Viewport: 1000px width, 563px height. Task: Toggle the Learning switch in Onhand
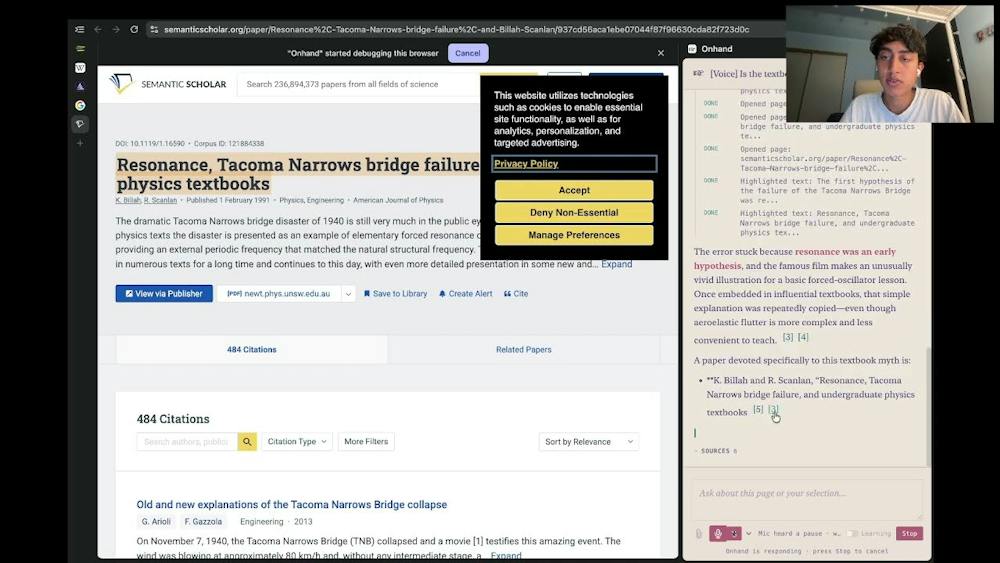click(852, 534)
